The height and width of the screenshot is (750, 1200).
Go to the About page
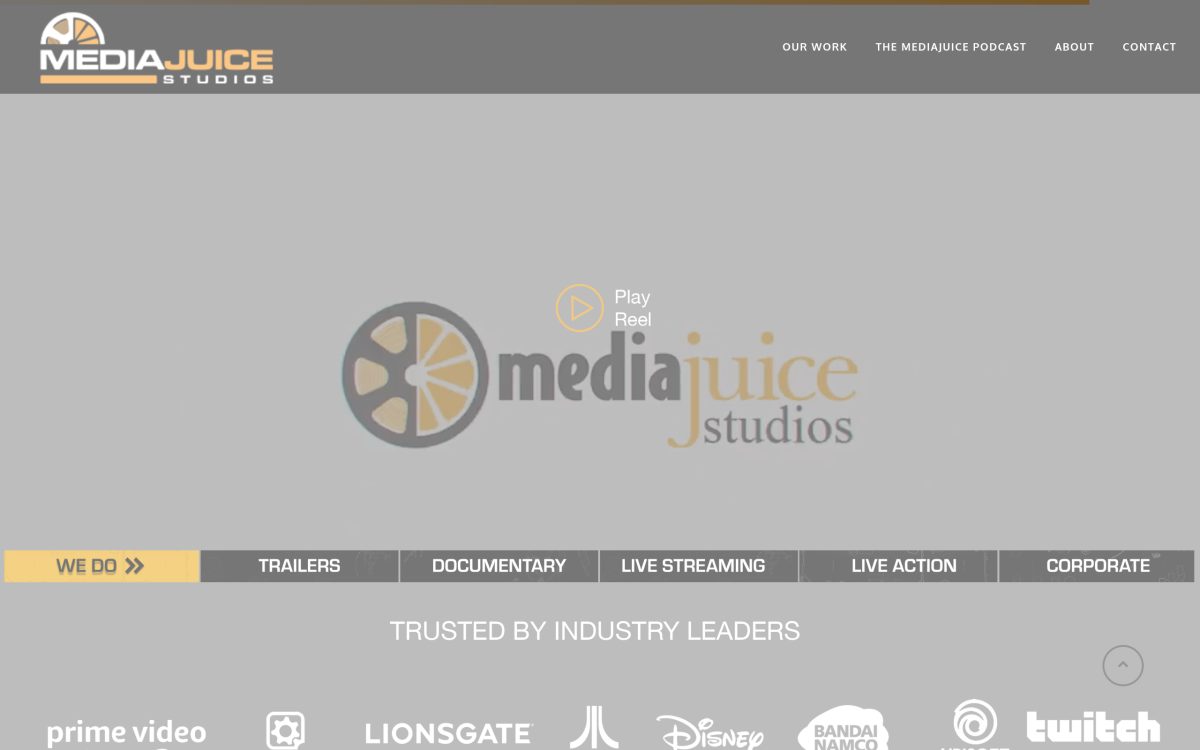coord(1074,47)
